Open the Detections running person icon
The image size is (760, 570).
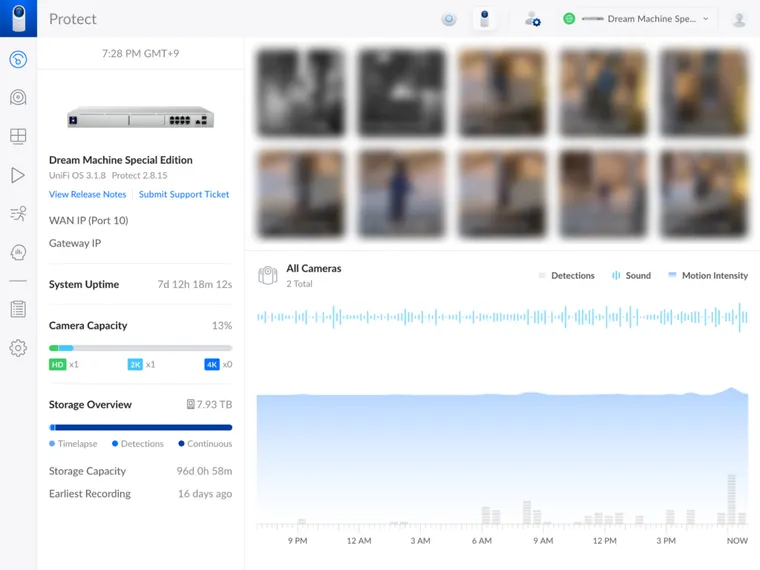tap(18, 214)
